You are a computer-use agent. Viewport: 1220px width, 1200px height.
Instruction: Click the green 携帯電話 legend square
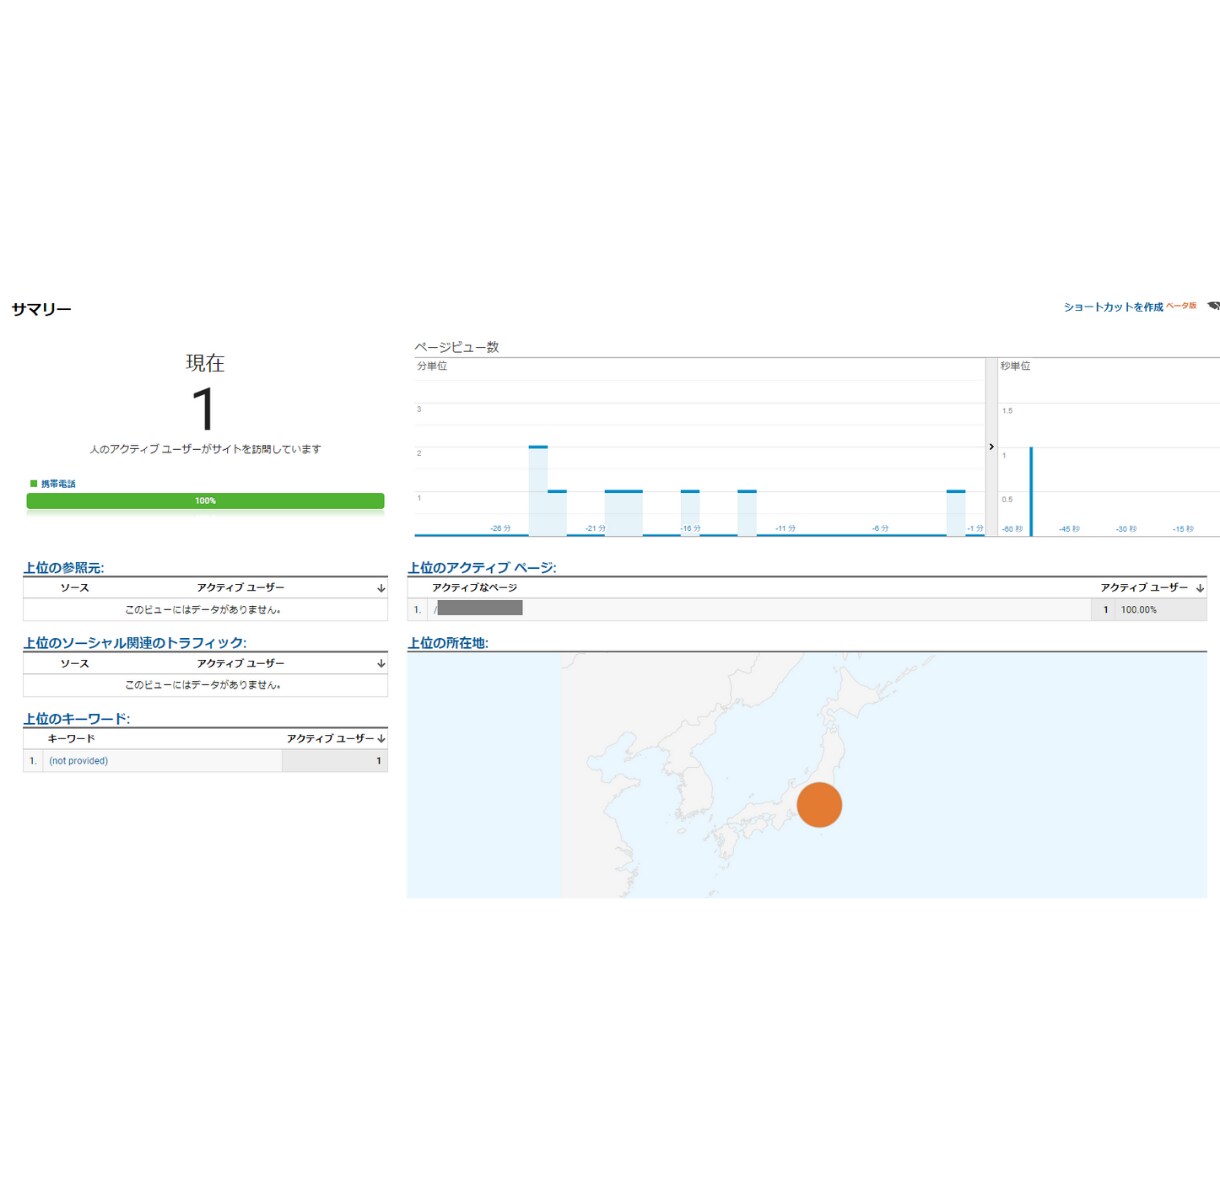click(x=34, y=484)
